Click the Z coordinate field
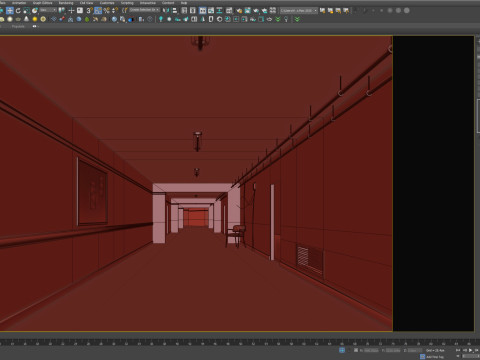 click(415, 350)
